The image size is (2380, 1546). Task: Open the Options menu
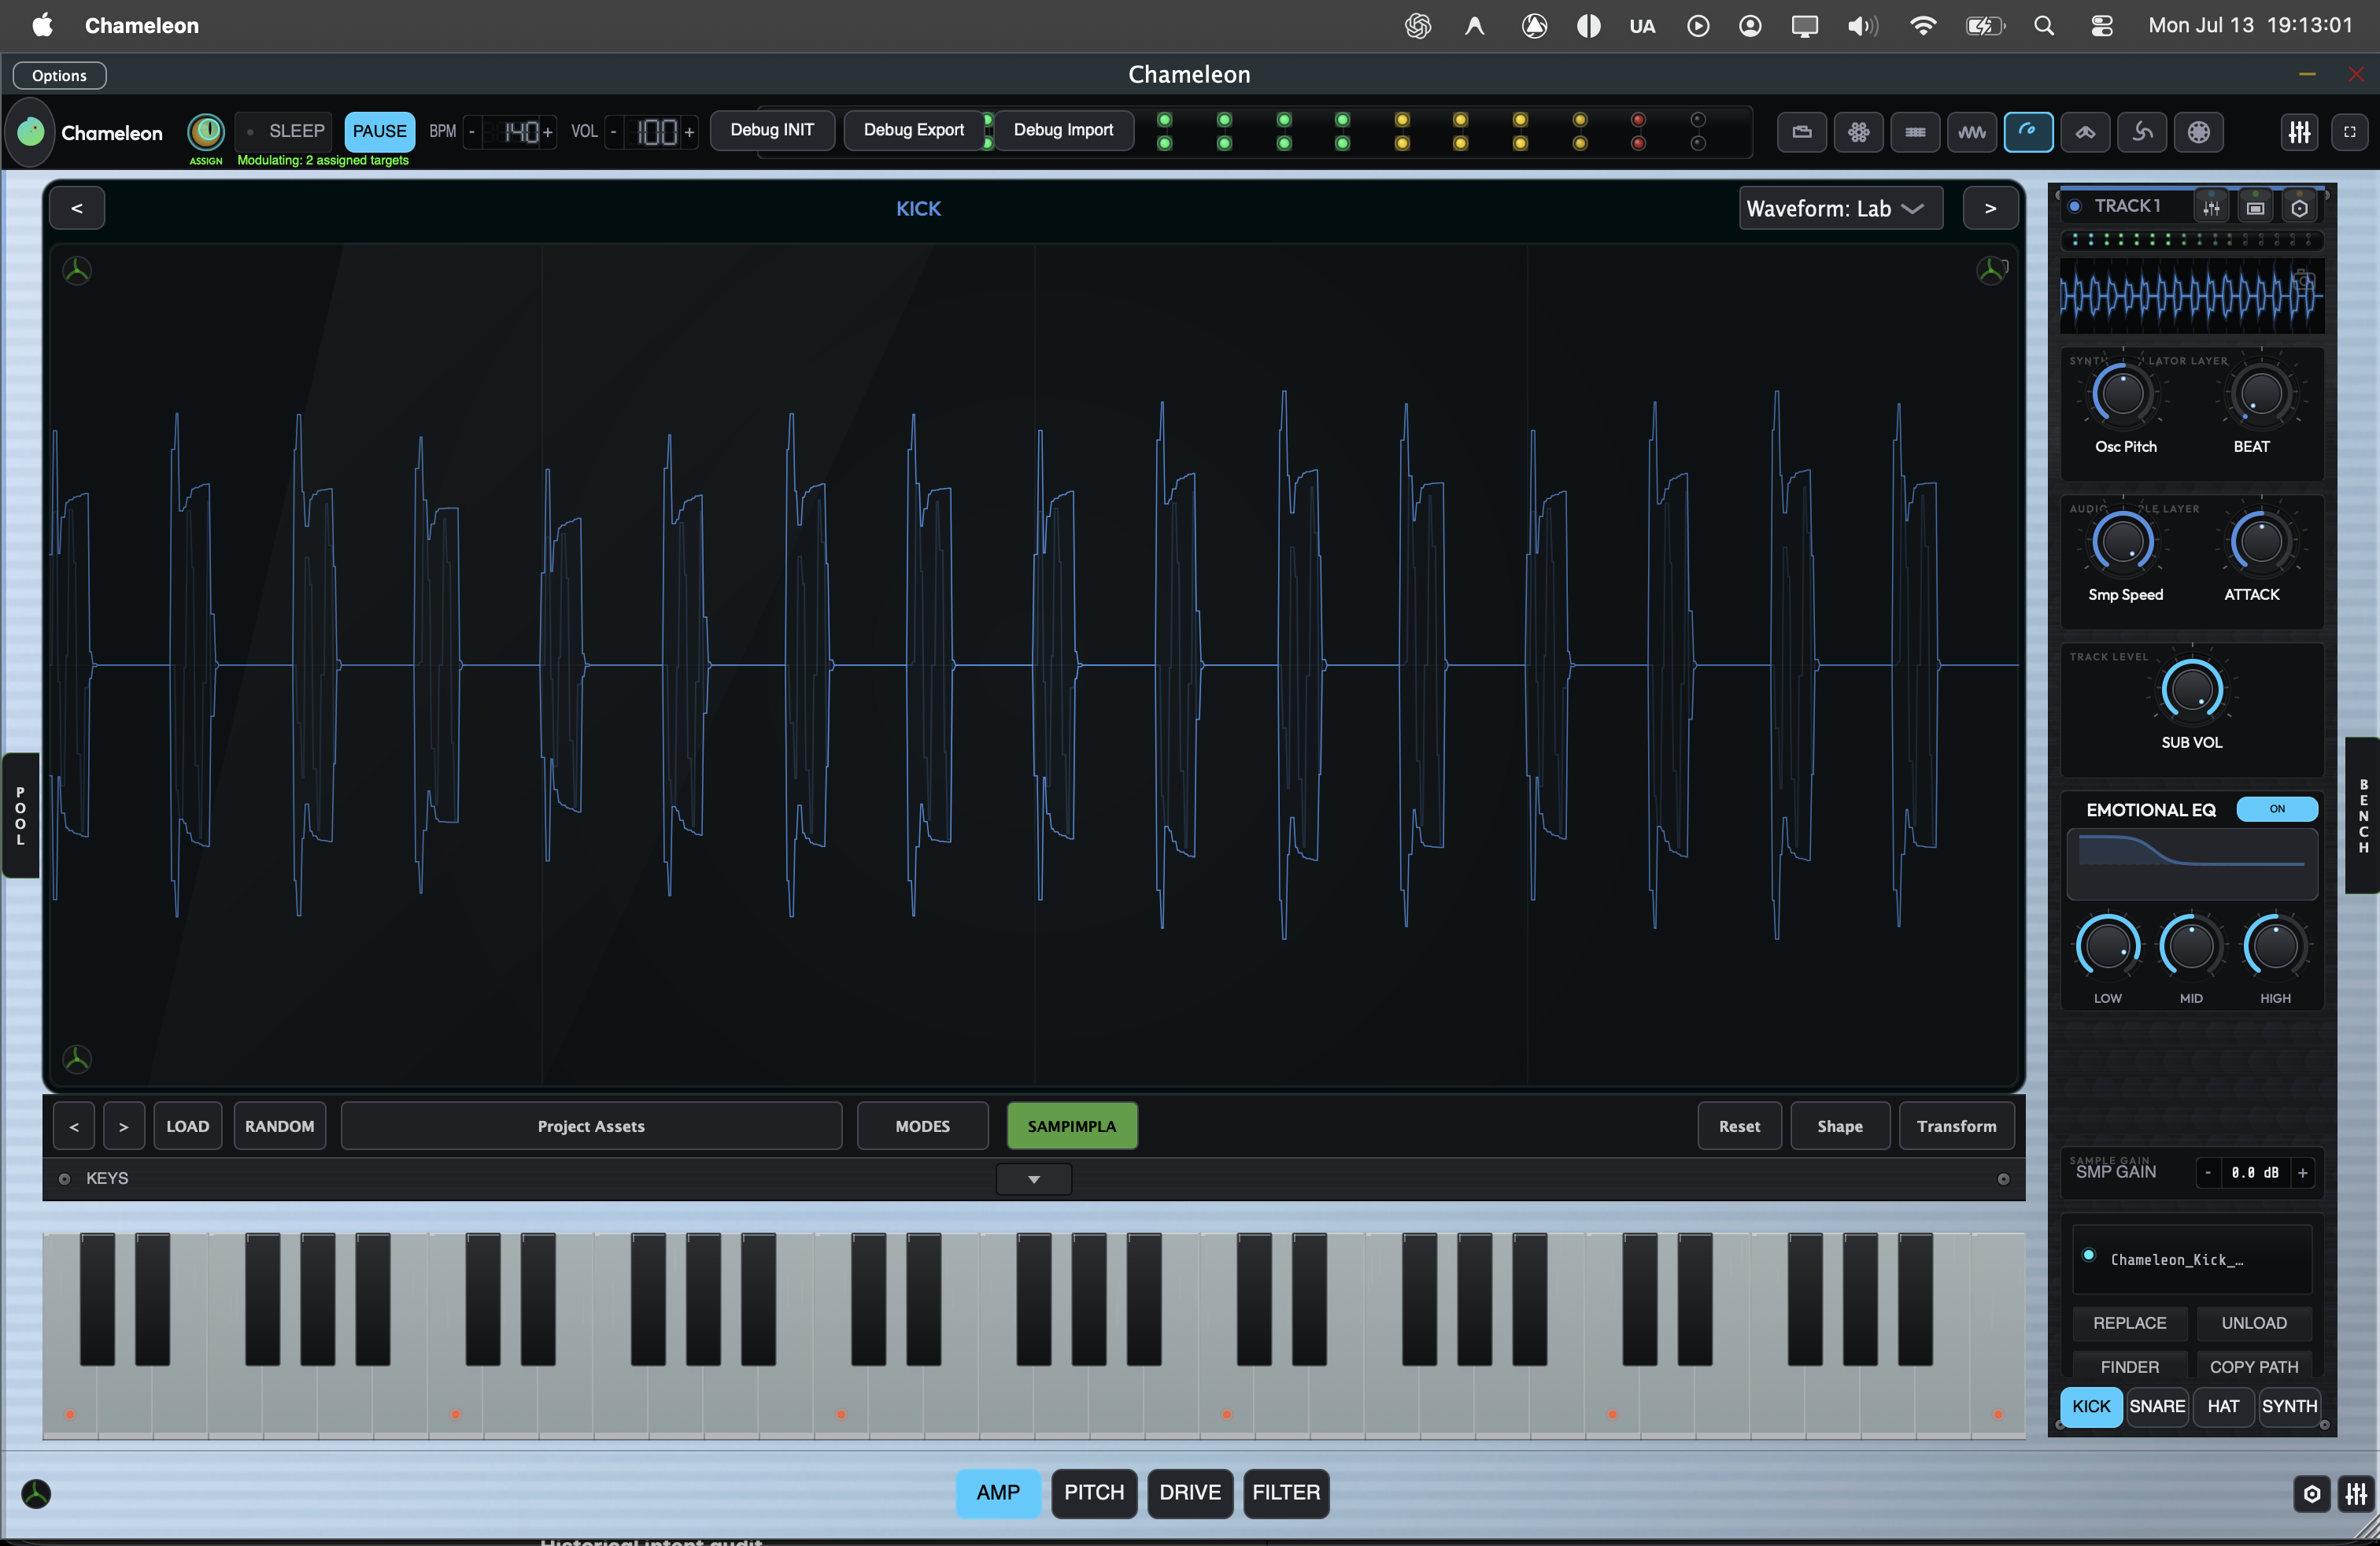59,76
